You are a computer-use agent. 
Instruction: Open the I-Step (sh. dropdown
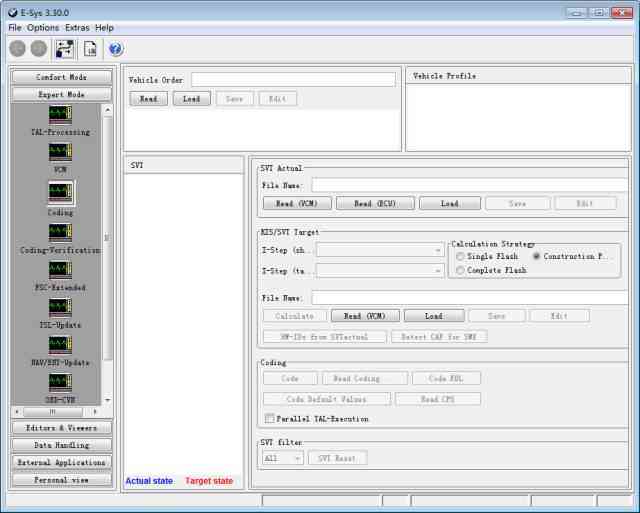[380, 250]
